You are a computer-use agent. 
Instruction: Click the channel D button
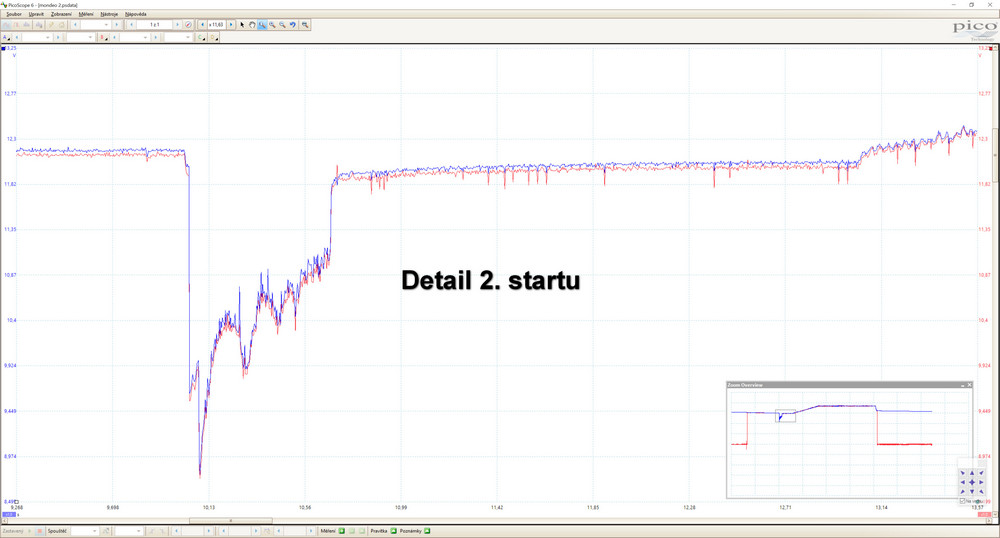pos(212,37)
